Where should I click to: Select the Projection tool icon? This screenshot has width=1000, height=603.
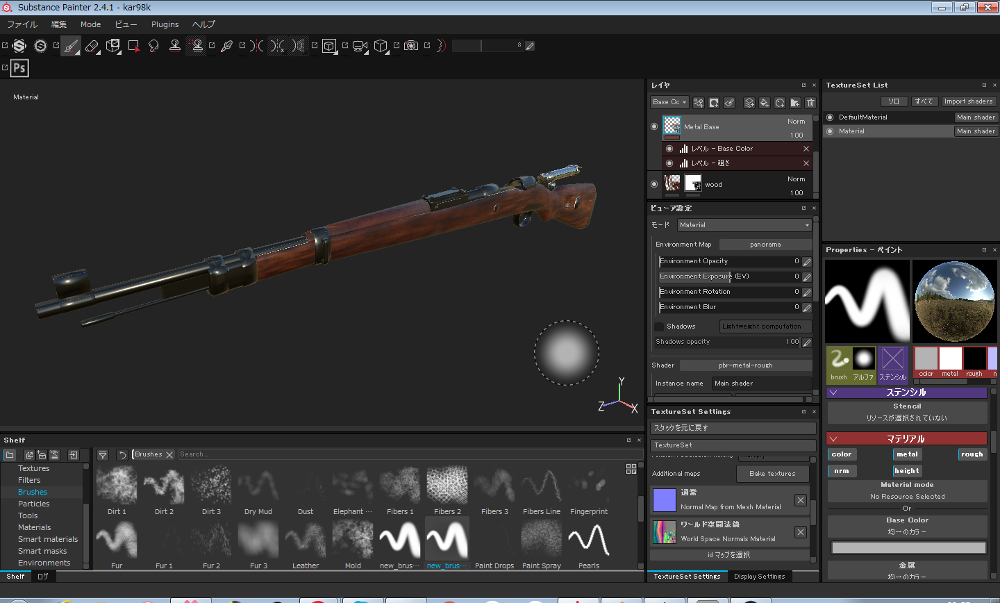coord(113,46)
